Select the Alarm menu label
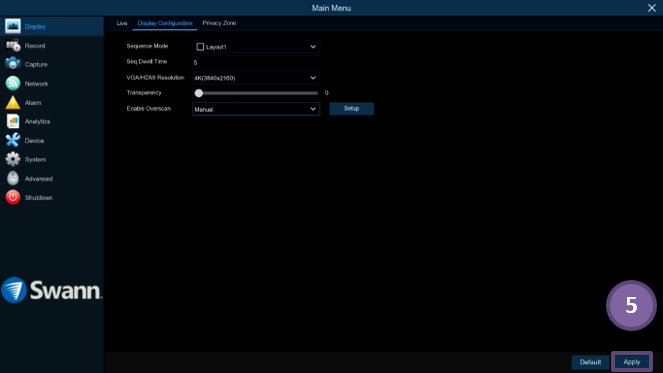 [33, 103]
